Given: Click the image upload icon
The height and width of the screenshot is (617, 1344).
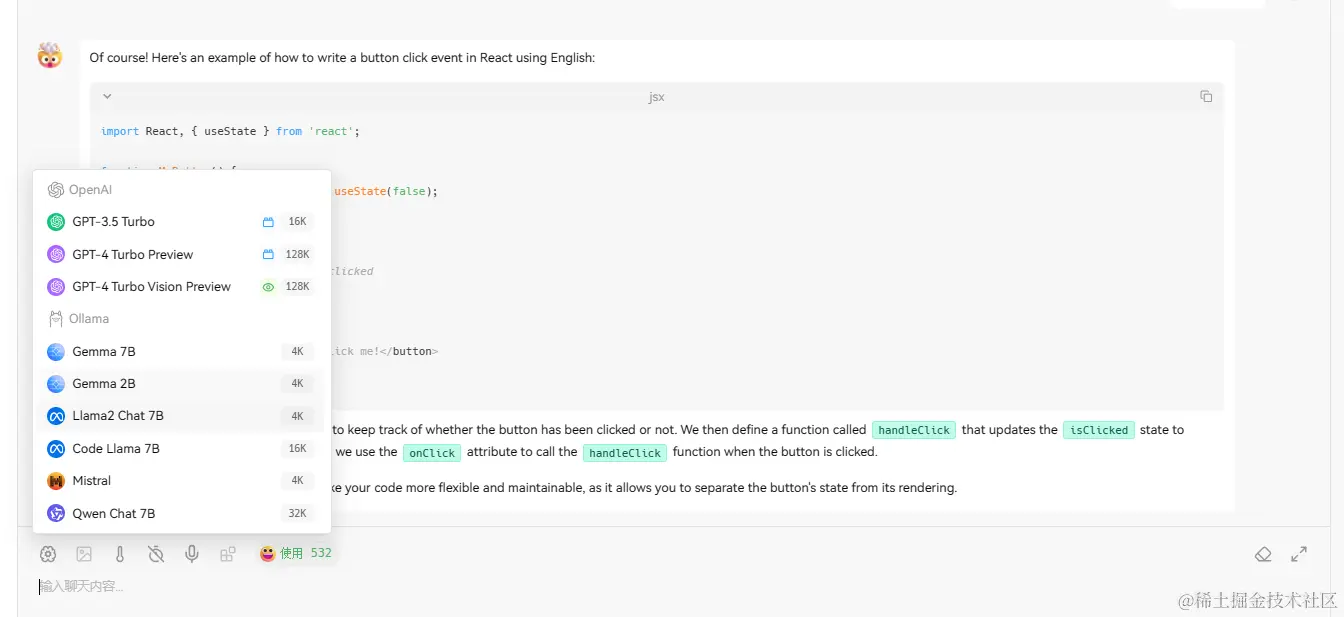Looking at the screenshot, I should [84, 554].
